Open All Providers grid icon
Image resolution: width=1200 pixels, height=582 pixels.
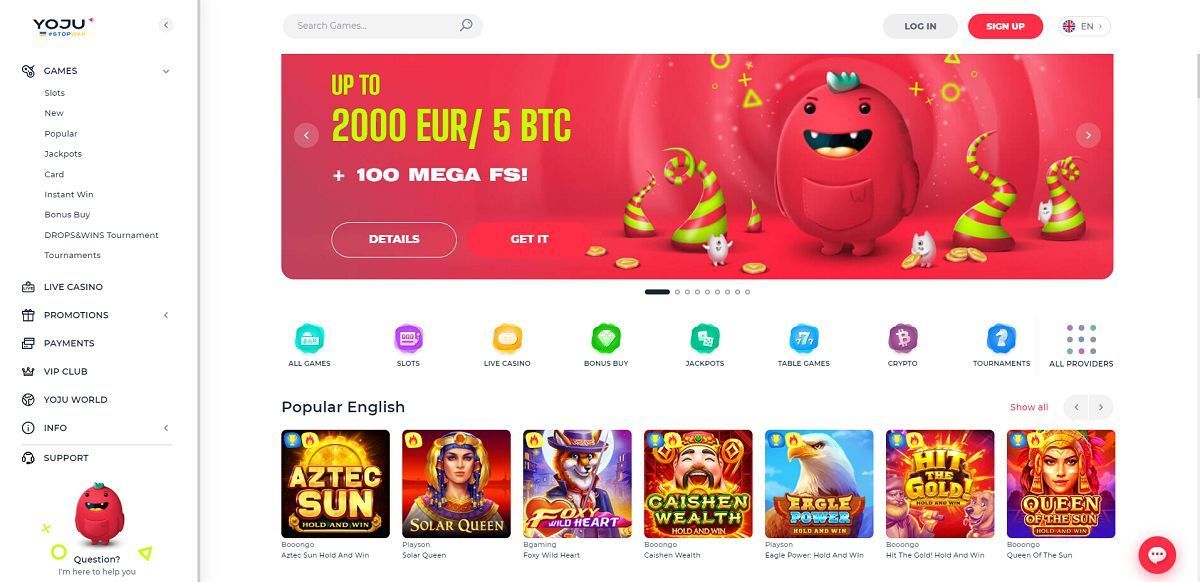(1081, 339)
